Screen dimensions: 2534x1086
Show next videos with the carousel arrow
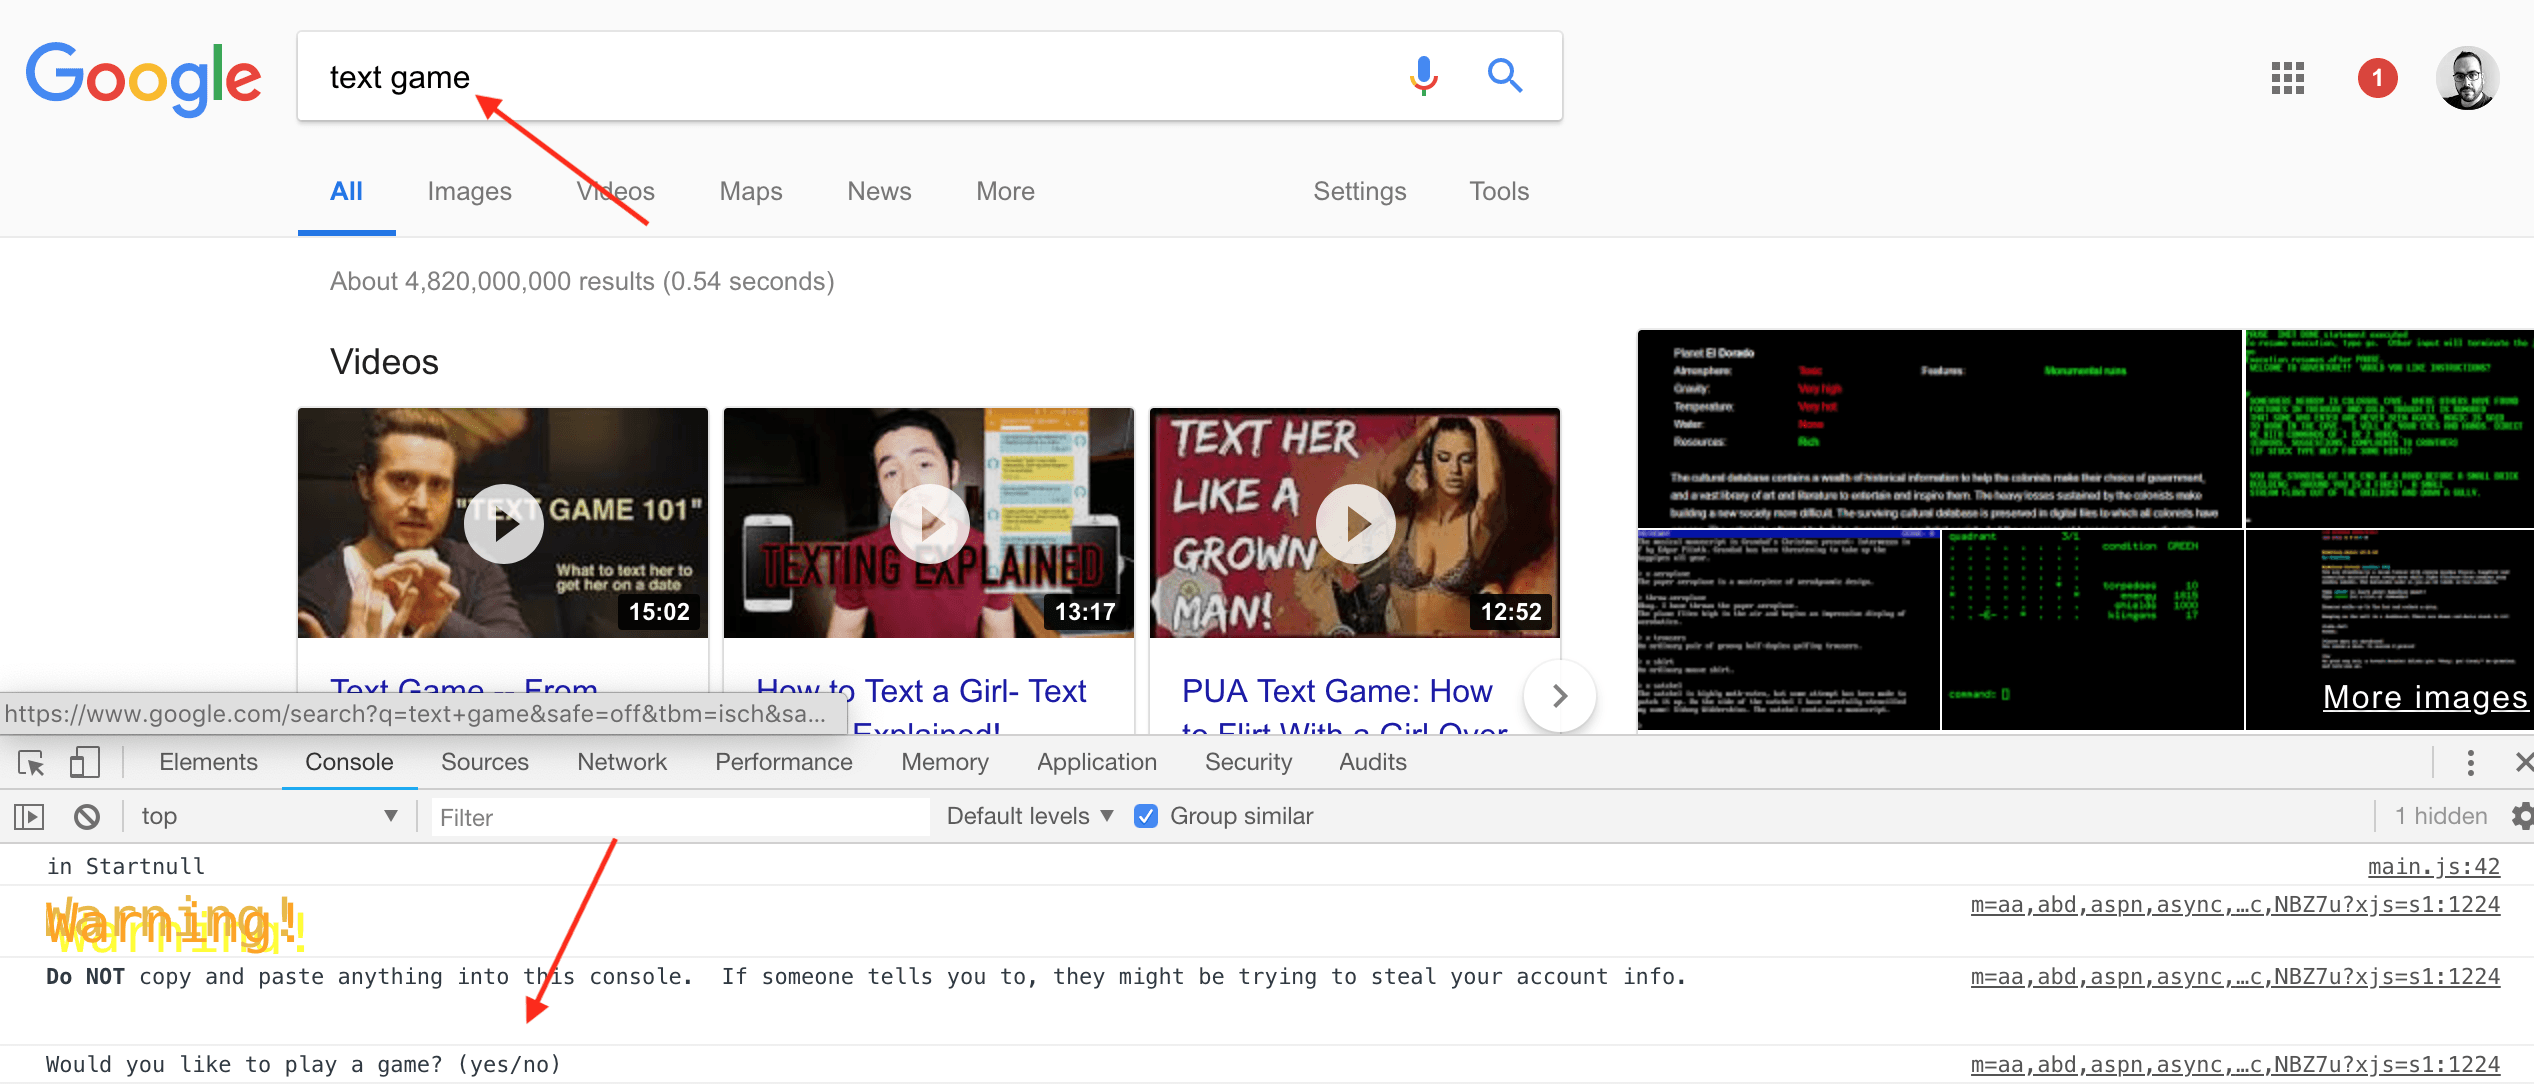click(1559, 696)
